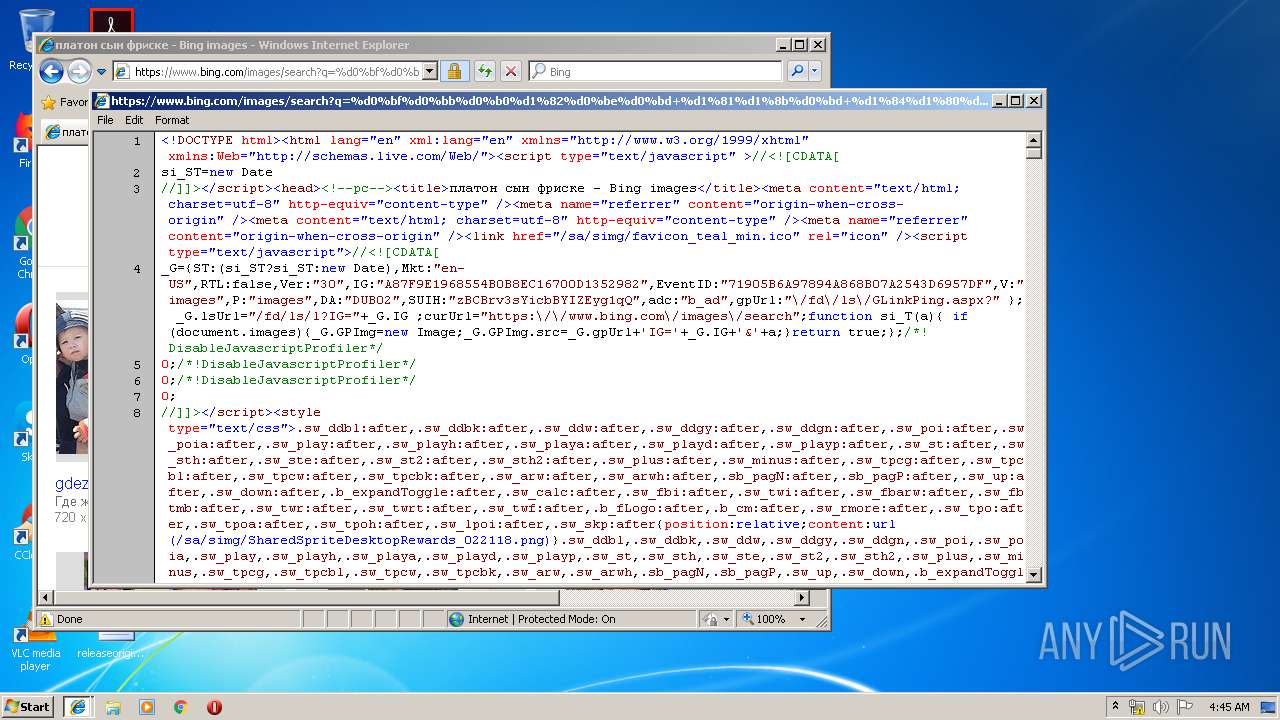Click the Start button
This screenshot has width=1280, height=720.
pyautogui.click(x=27, y=706)
